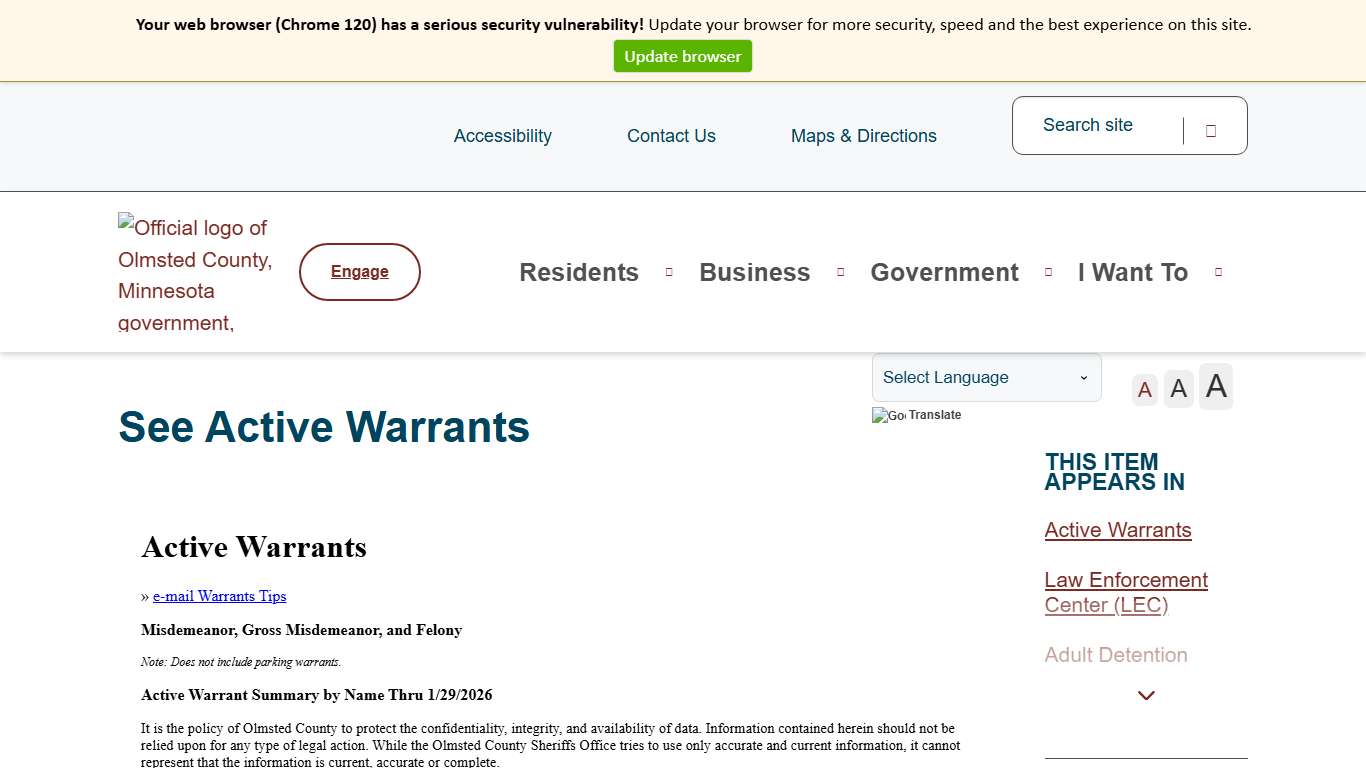Expand the Government menu arrow
The height and width of the screenshot is (768, 1366).
pyautogui.click(x=1048, y=271)
